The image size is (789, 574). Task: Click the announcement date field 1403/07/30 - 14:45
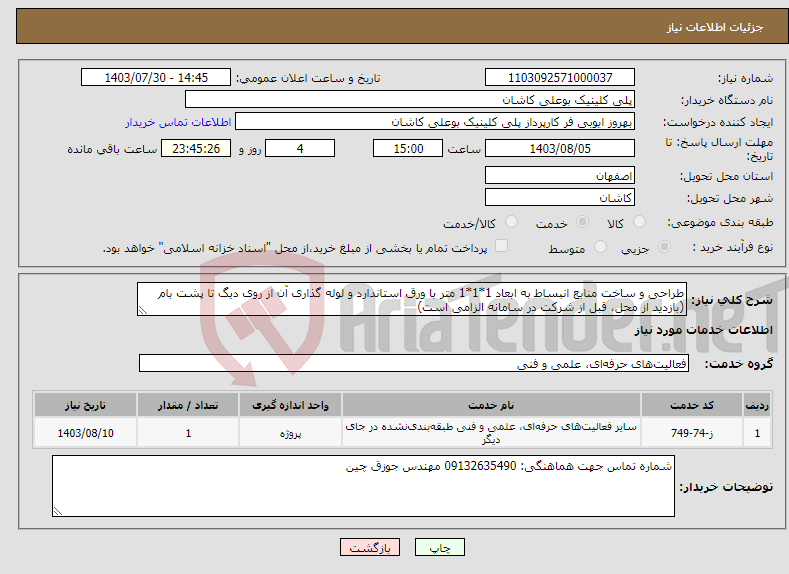[156, 77]
